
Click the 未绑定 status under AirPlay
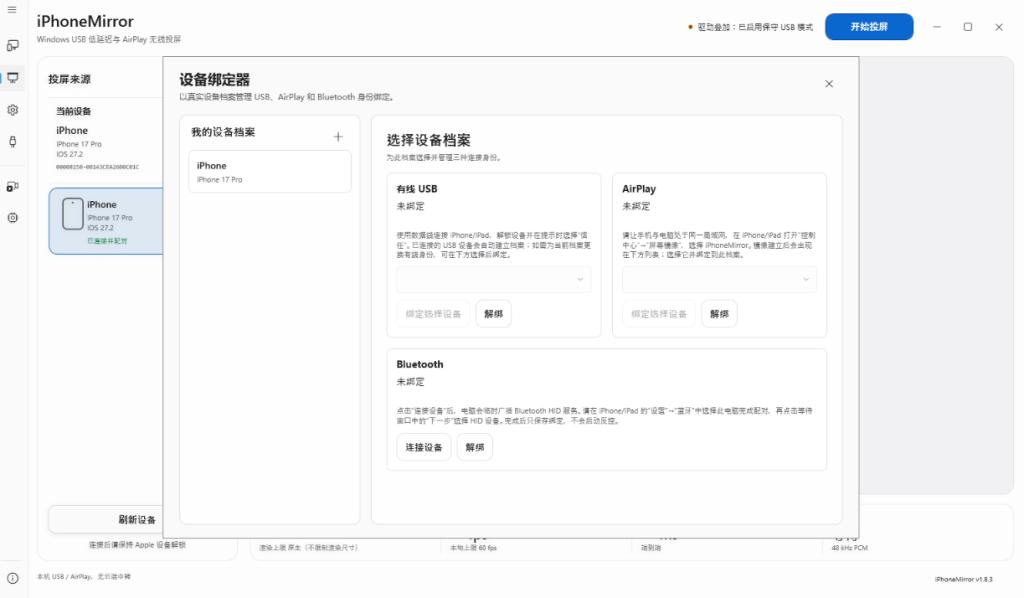pos(636,206)
